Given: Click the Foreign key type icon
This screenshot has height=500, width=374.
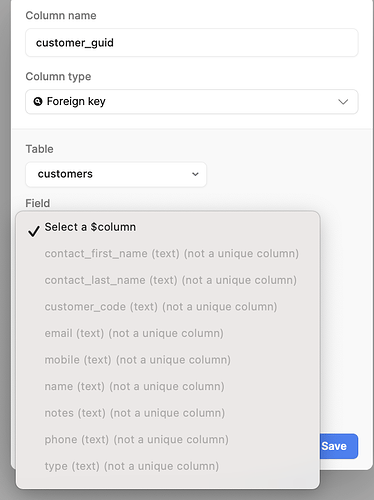Looking at the screenshot, I should click(38, 101).
